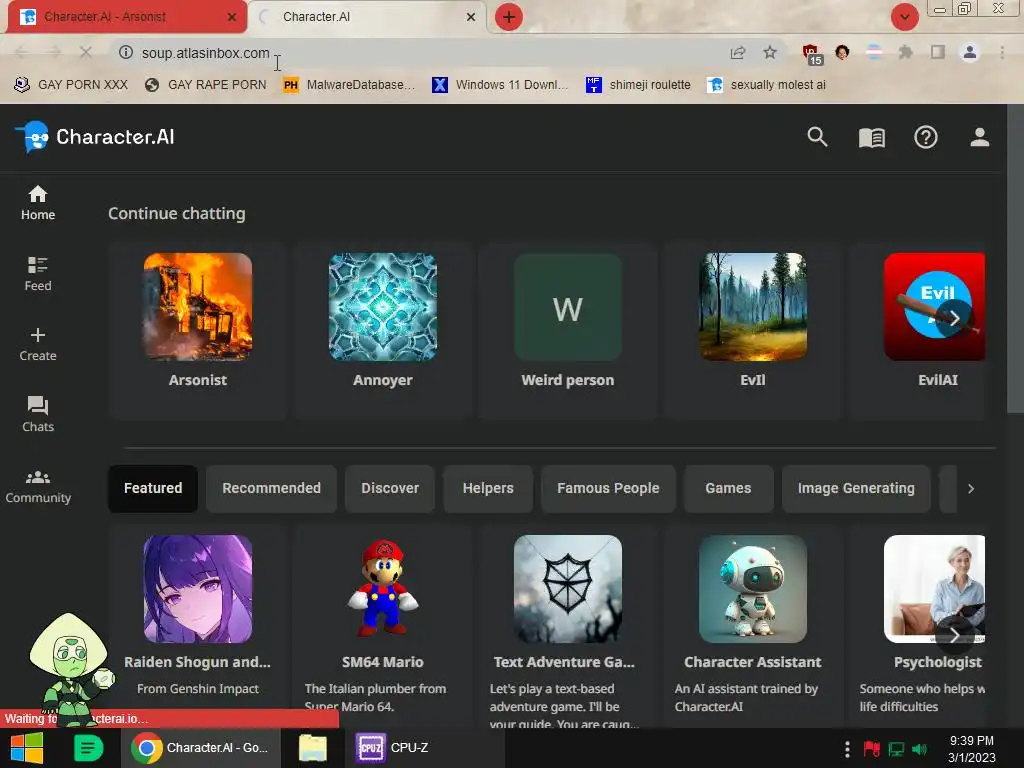Viewport: 1024px width, 768px height.
Task: Click the Character.AI logo icon
Action: click(33, 136)
